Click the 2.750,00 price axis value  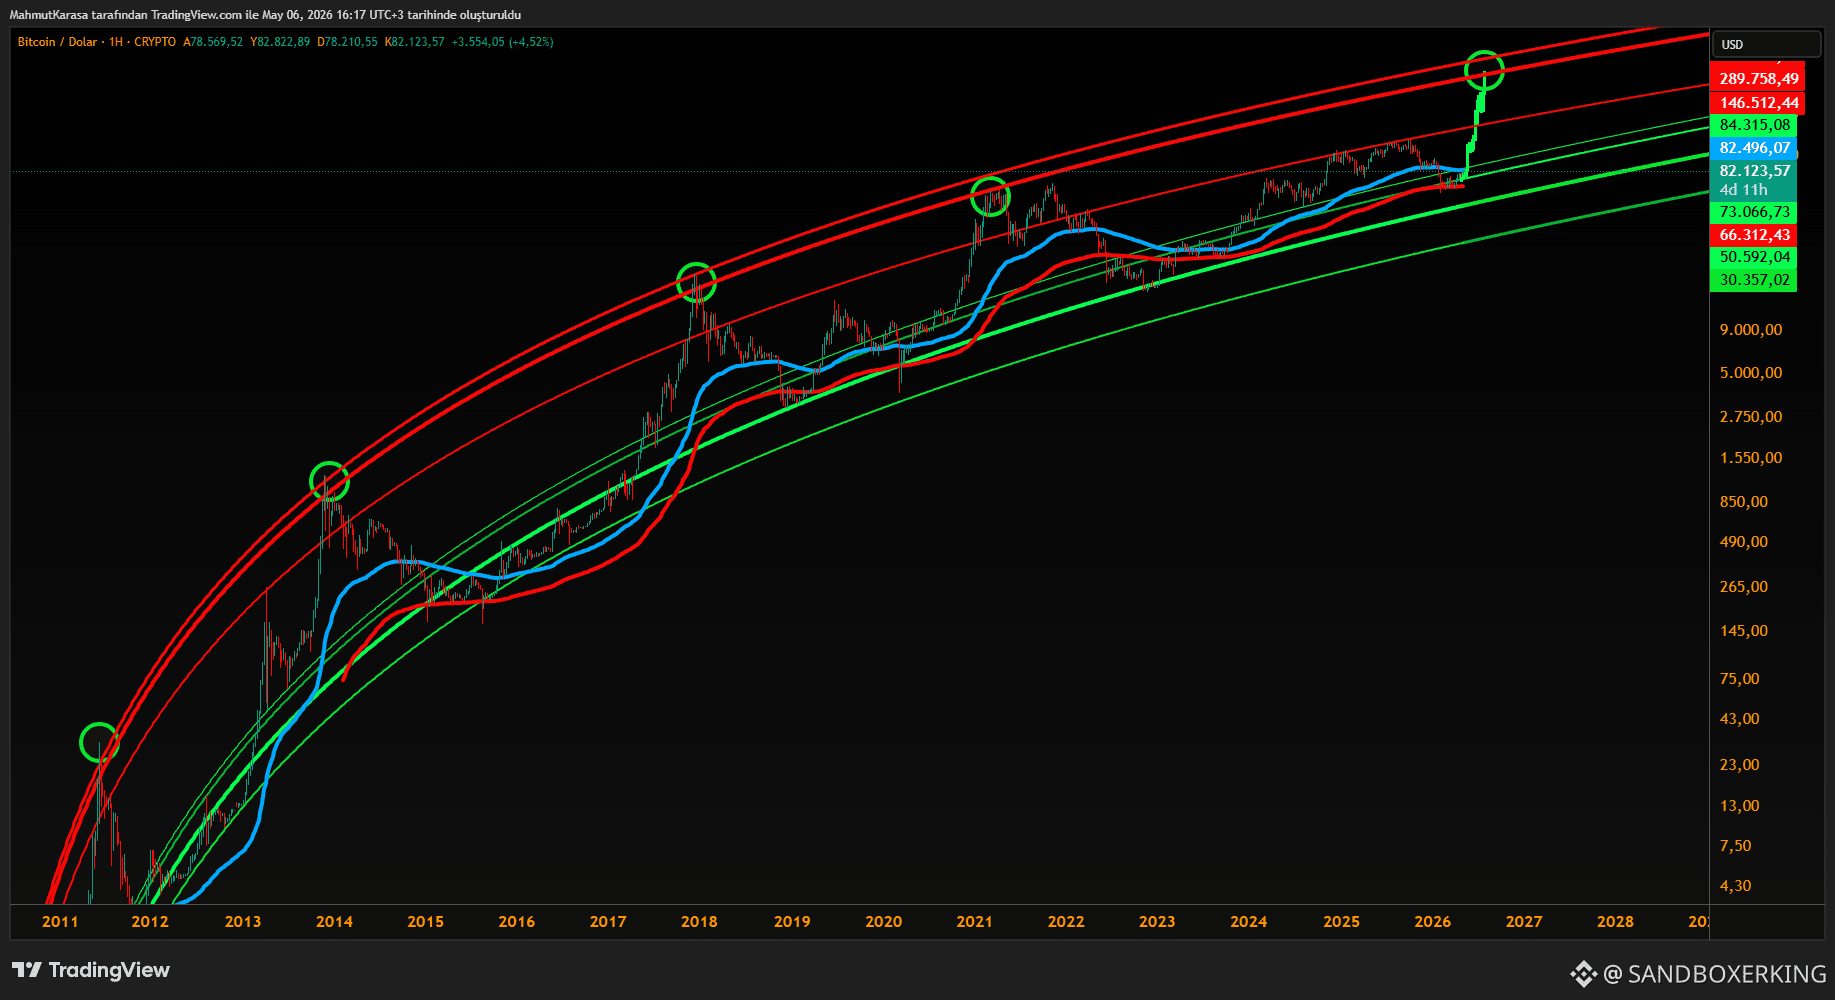1751,417
